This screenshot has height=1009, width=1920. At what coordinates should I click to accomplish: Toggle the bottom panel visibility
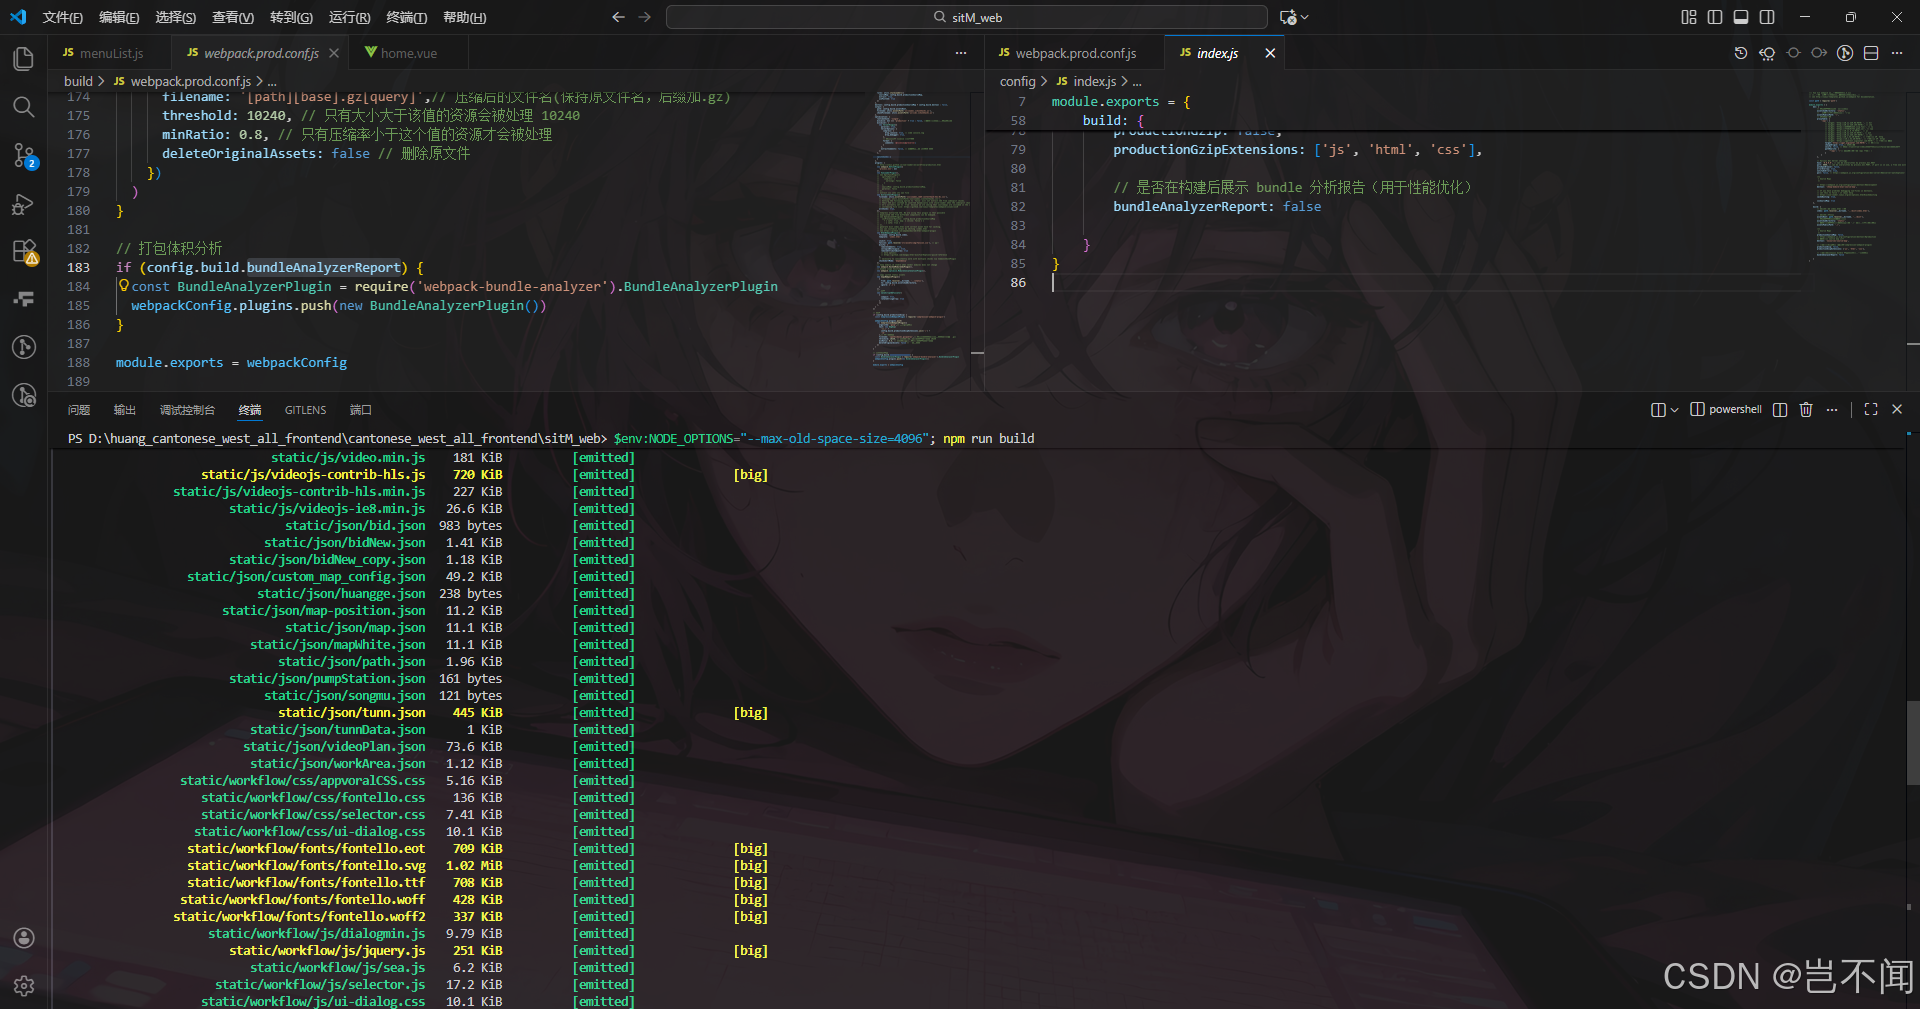click(1740, 17)
